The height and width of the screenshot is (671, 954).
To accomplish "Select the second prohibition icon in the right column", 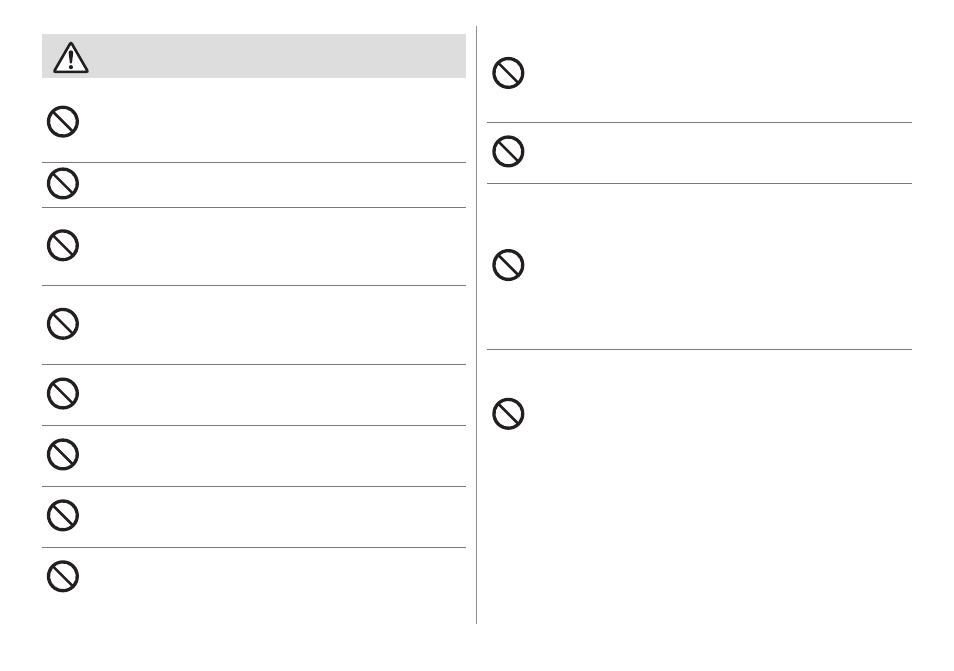I will 508,151.
